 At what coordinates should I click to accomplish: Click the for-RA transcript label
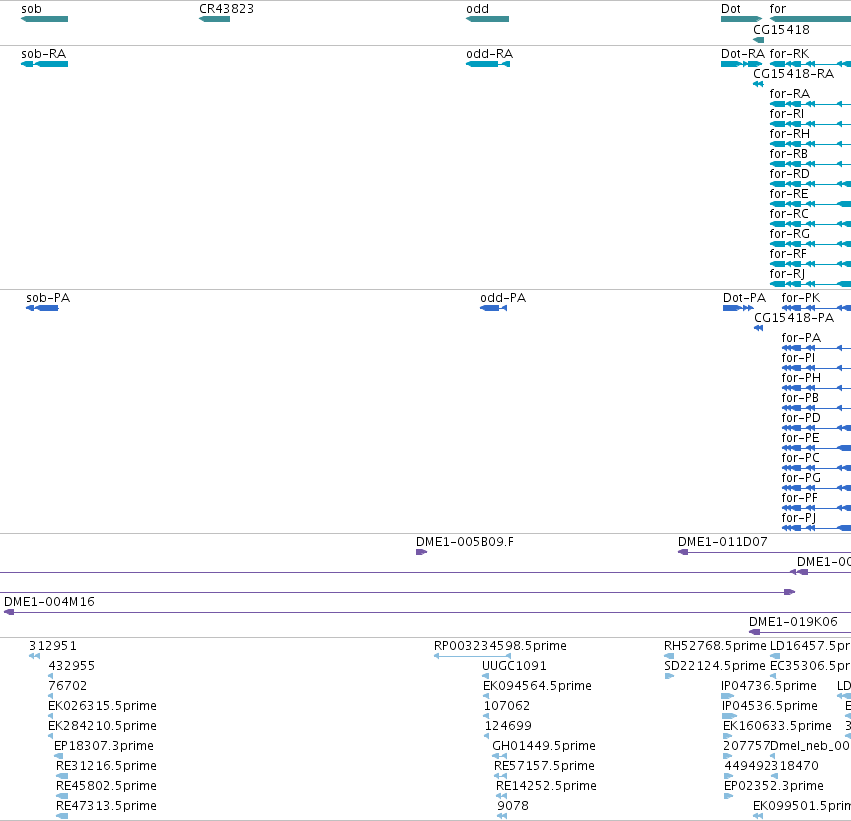click(790, 93)
